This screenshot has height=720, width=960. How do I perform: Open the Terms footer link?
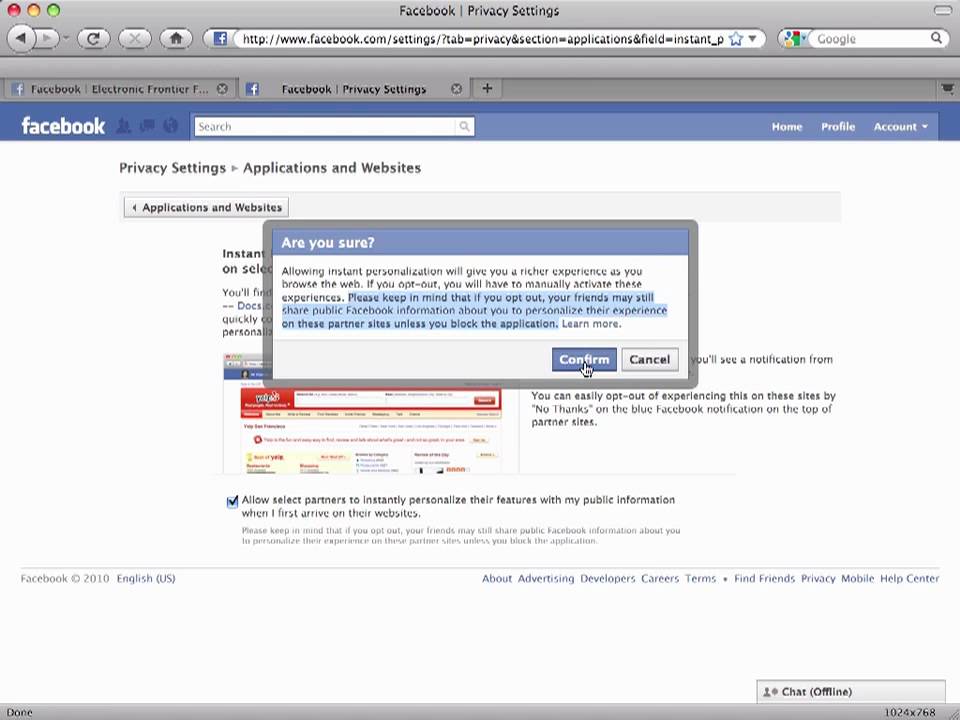tap(700, 579)
